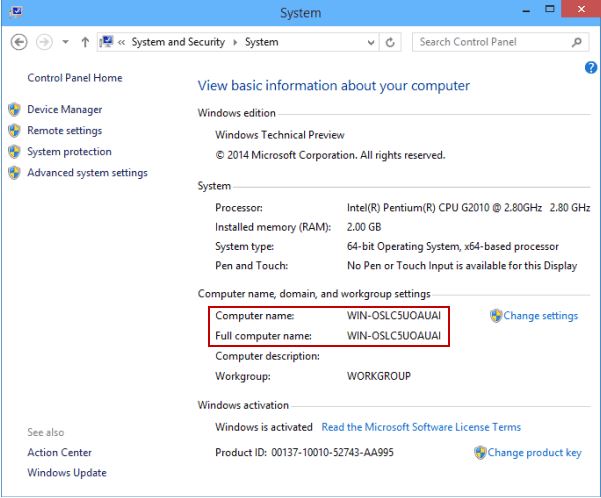Click the View basic information heading
Image resolution: width=601 pixels, height=498 pixels.
(x=333, y=86)
